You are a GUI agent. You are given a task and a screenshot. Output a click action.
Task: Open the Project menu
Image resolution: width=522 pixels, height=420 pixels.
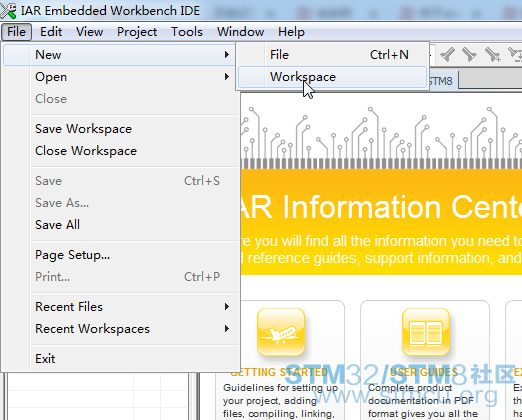point(137,32)
